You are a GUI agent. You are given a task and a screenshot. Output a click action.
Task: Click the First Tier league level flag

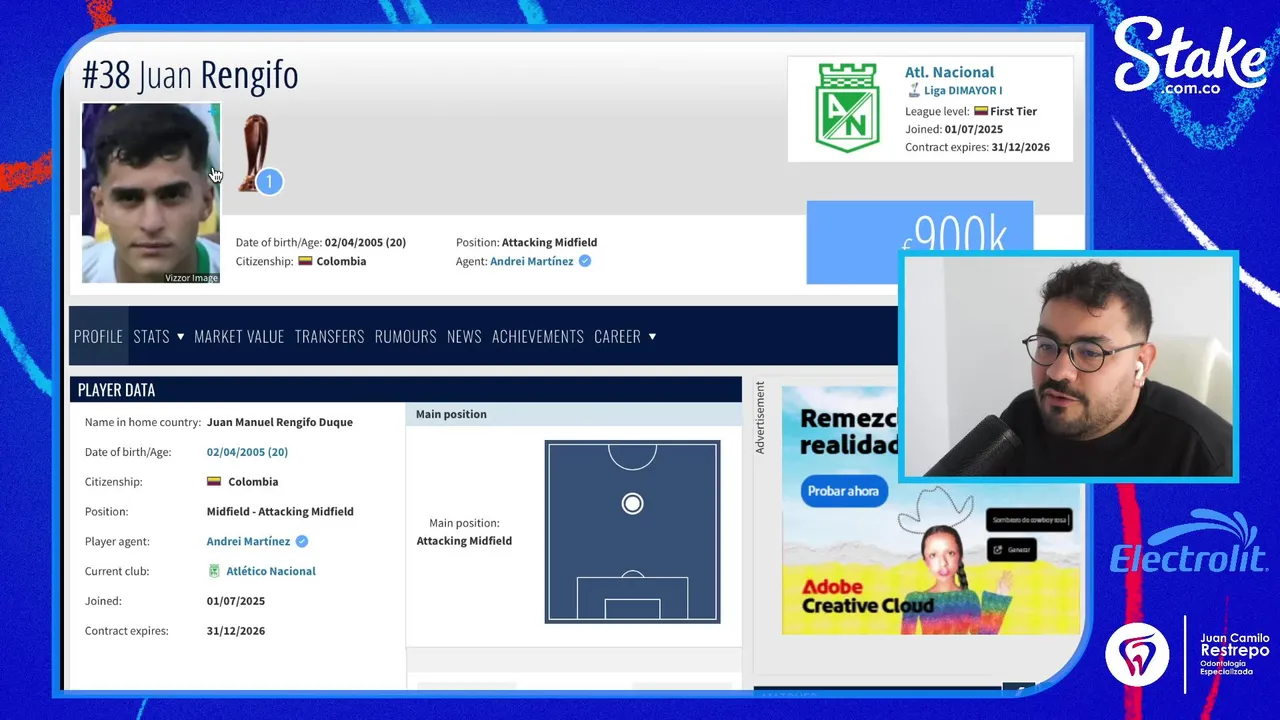click(x=981, y=111)
